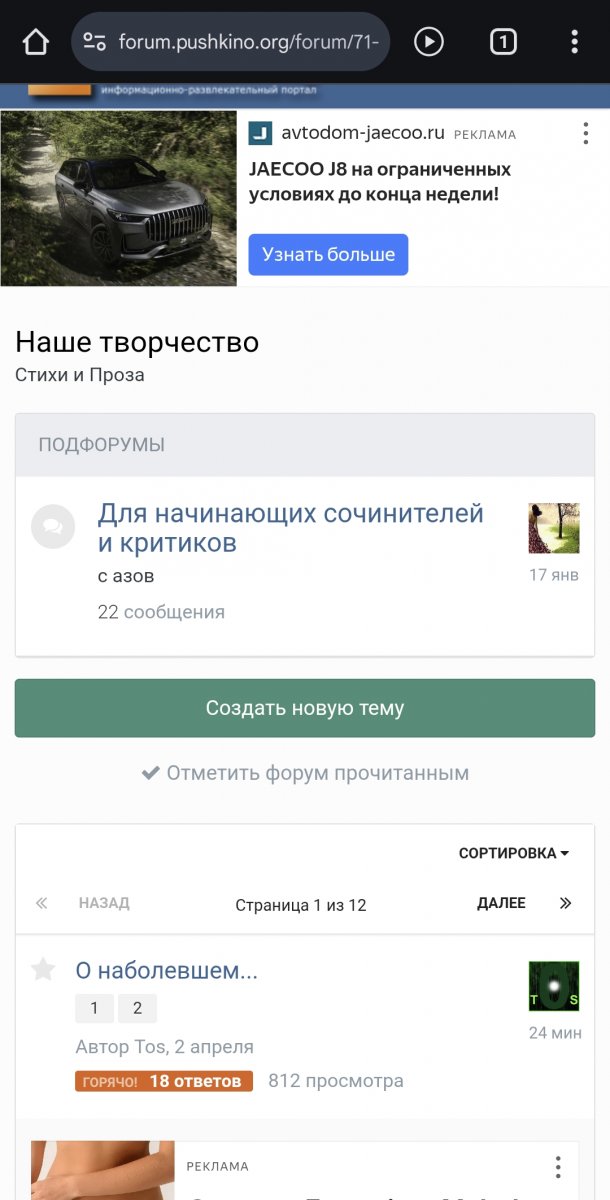
Task: Expand the Сортировка dropdown
Action: [x=513, y=853]
